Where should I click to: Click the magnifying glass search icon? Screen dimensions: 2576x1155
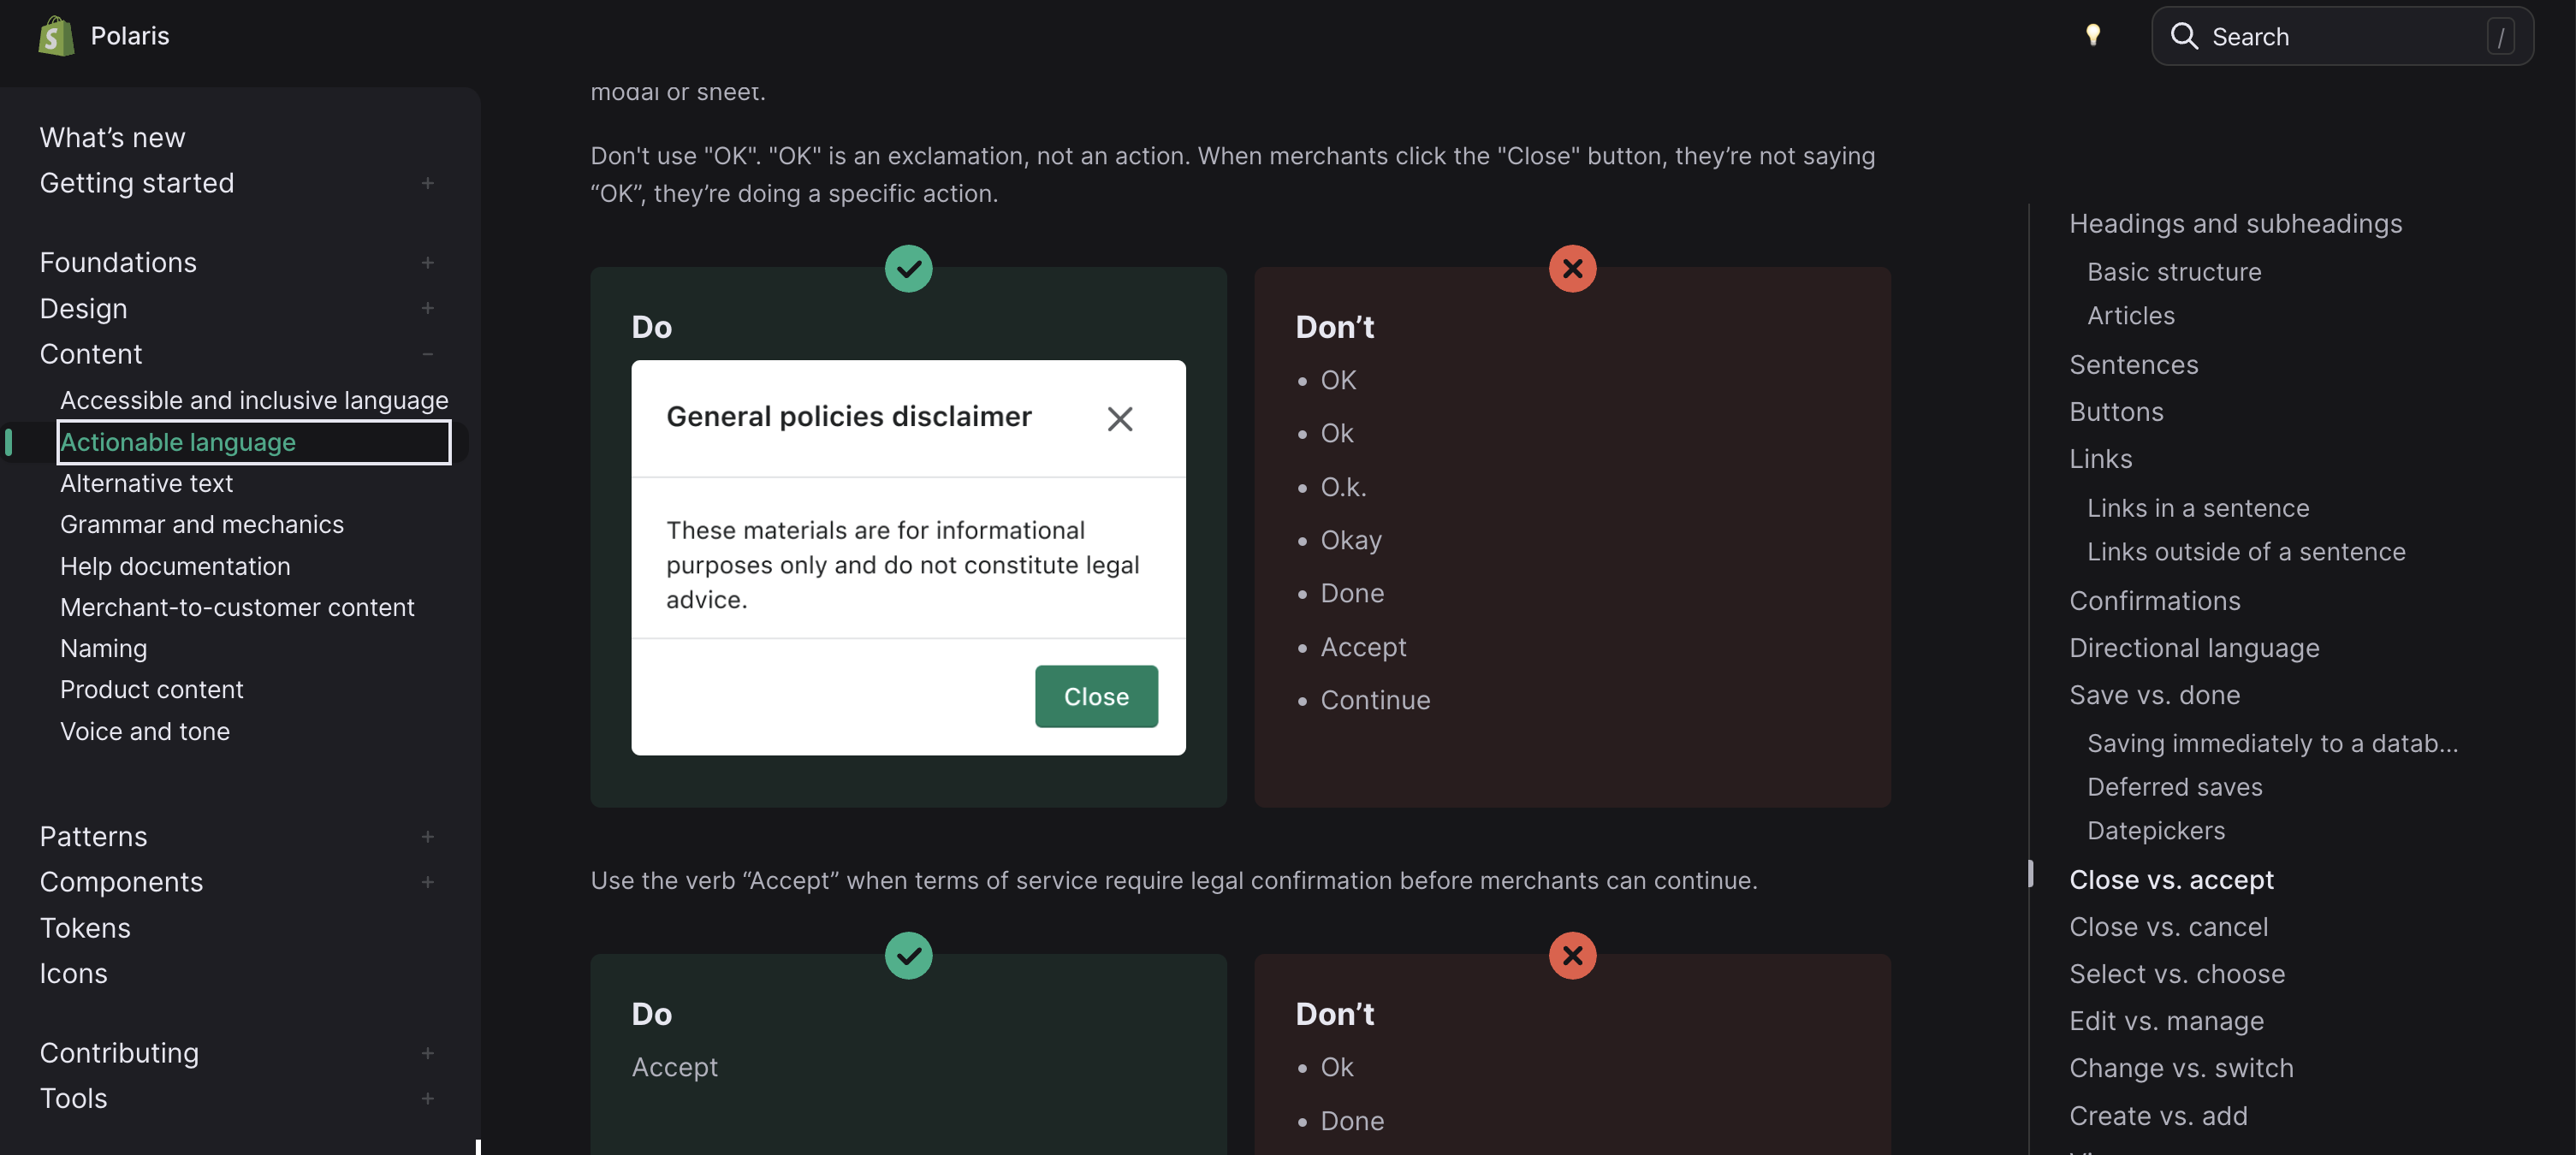2184,36
